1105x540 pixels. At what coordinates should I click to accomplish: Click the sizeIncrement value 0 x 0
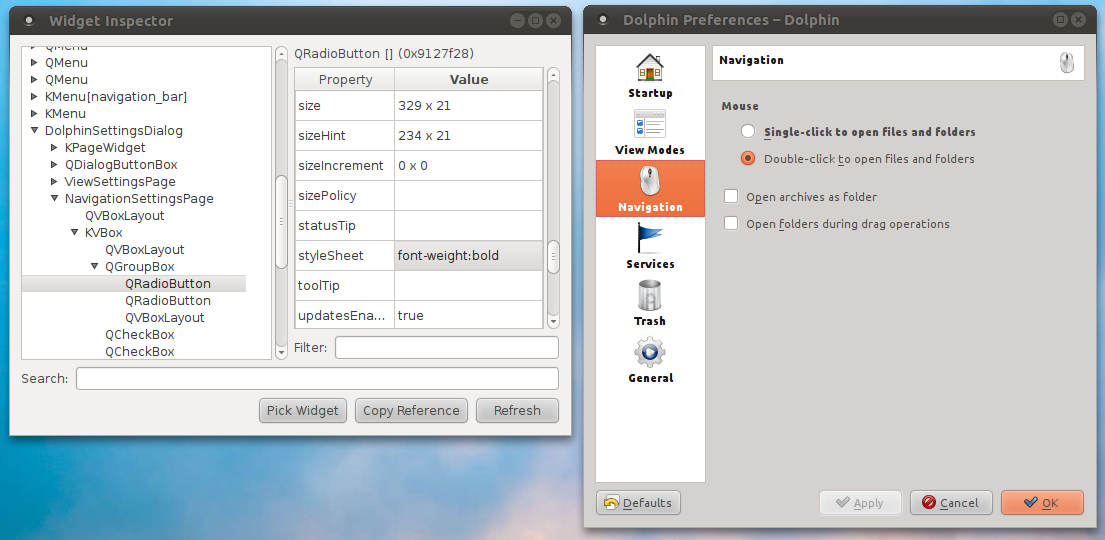469,166
